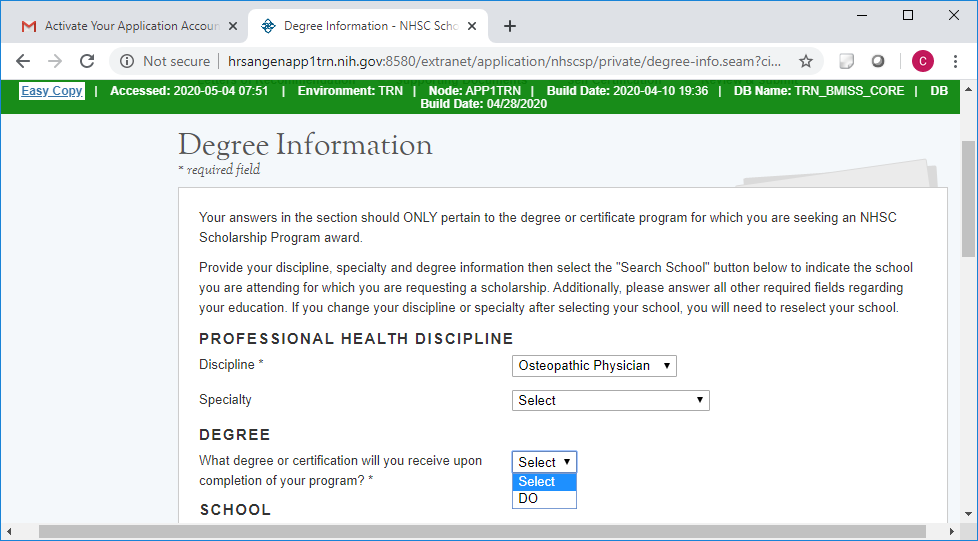Open the Specialty dropdown

611,401
